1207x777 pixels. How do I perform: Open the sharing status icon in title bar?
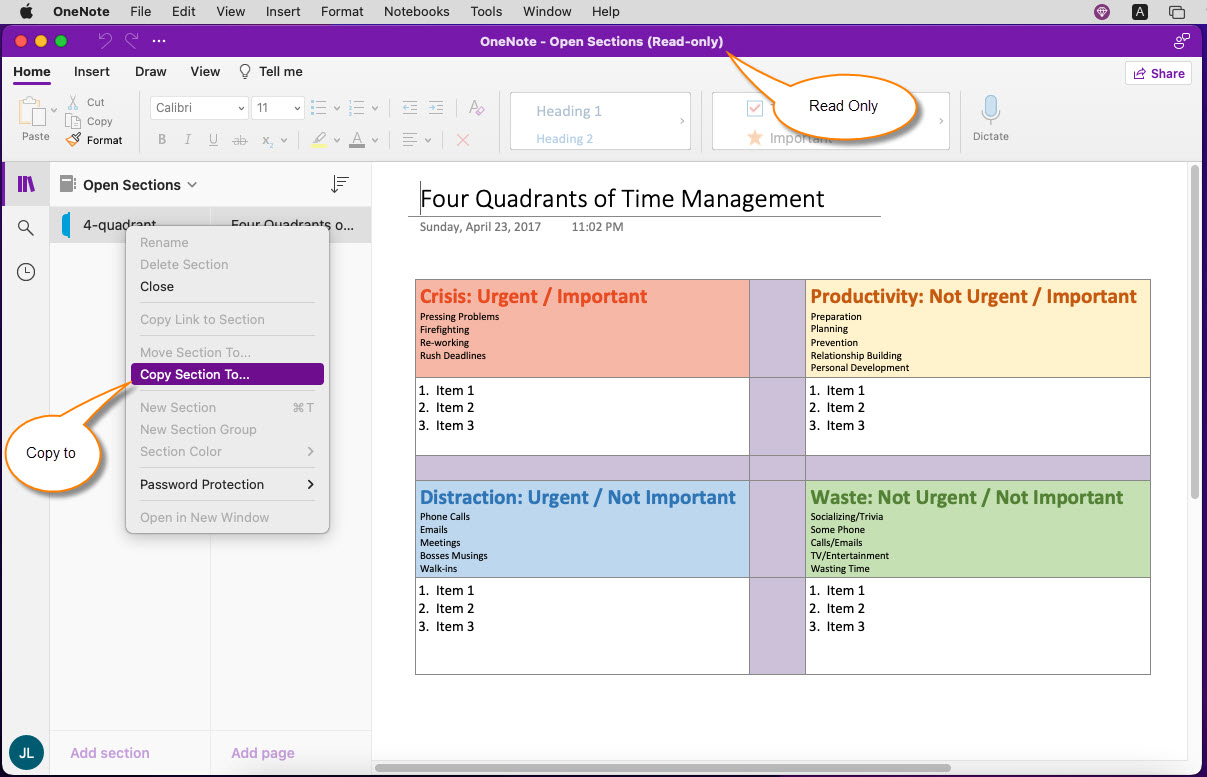pyautogui.click(x=1181, y=41)
